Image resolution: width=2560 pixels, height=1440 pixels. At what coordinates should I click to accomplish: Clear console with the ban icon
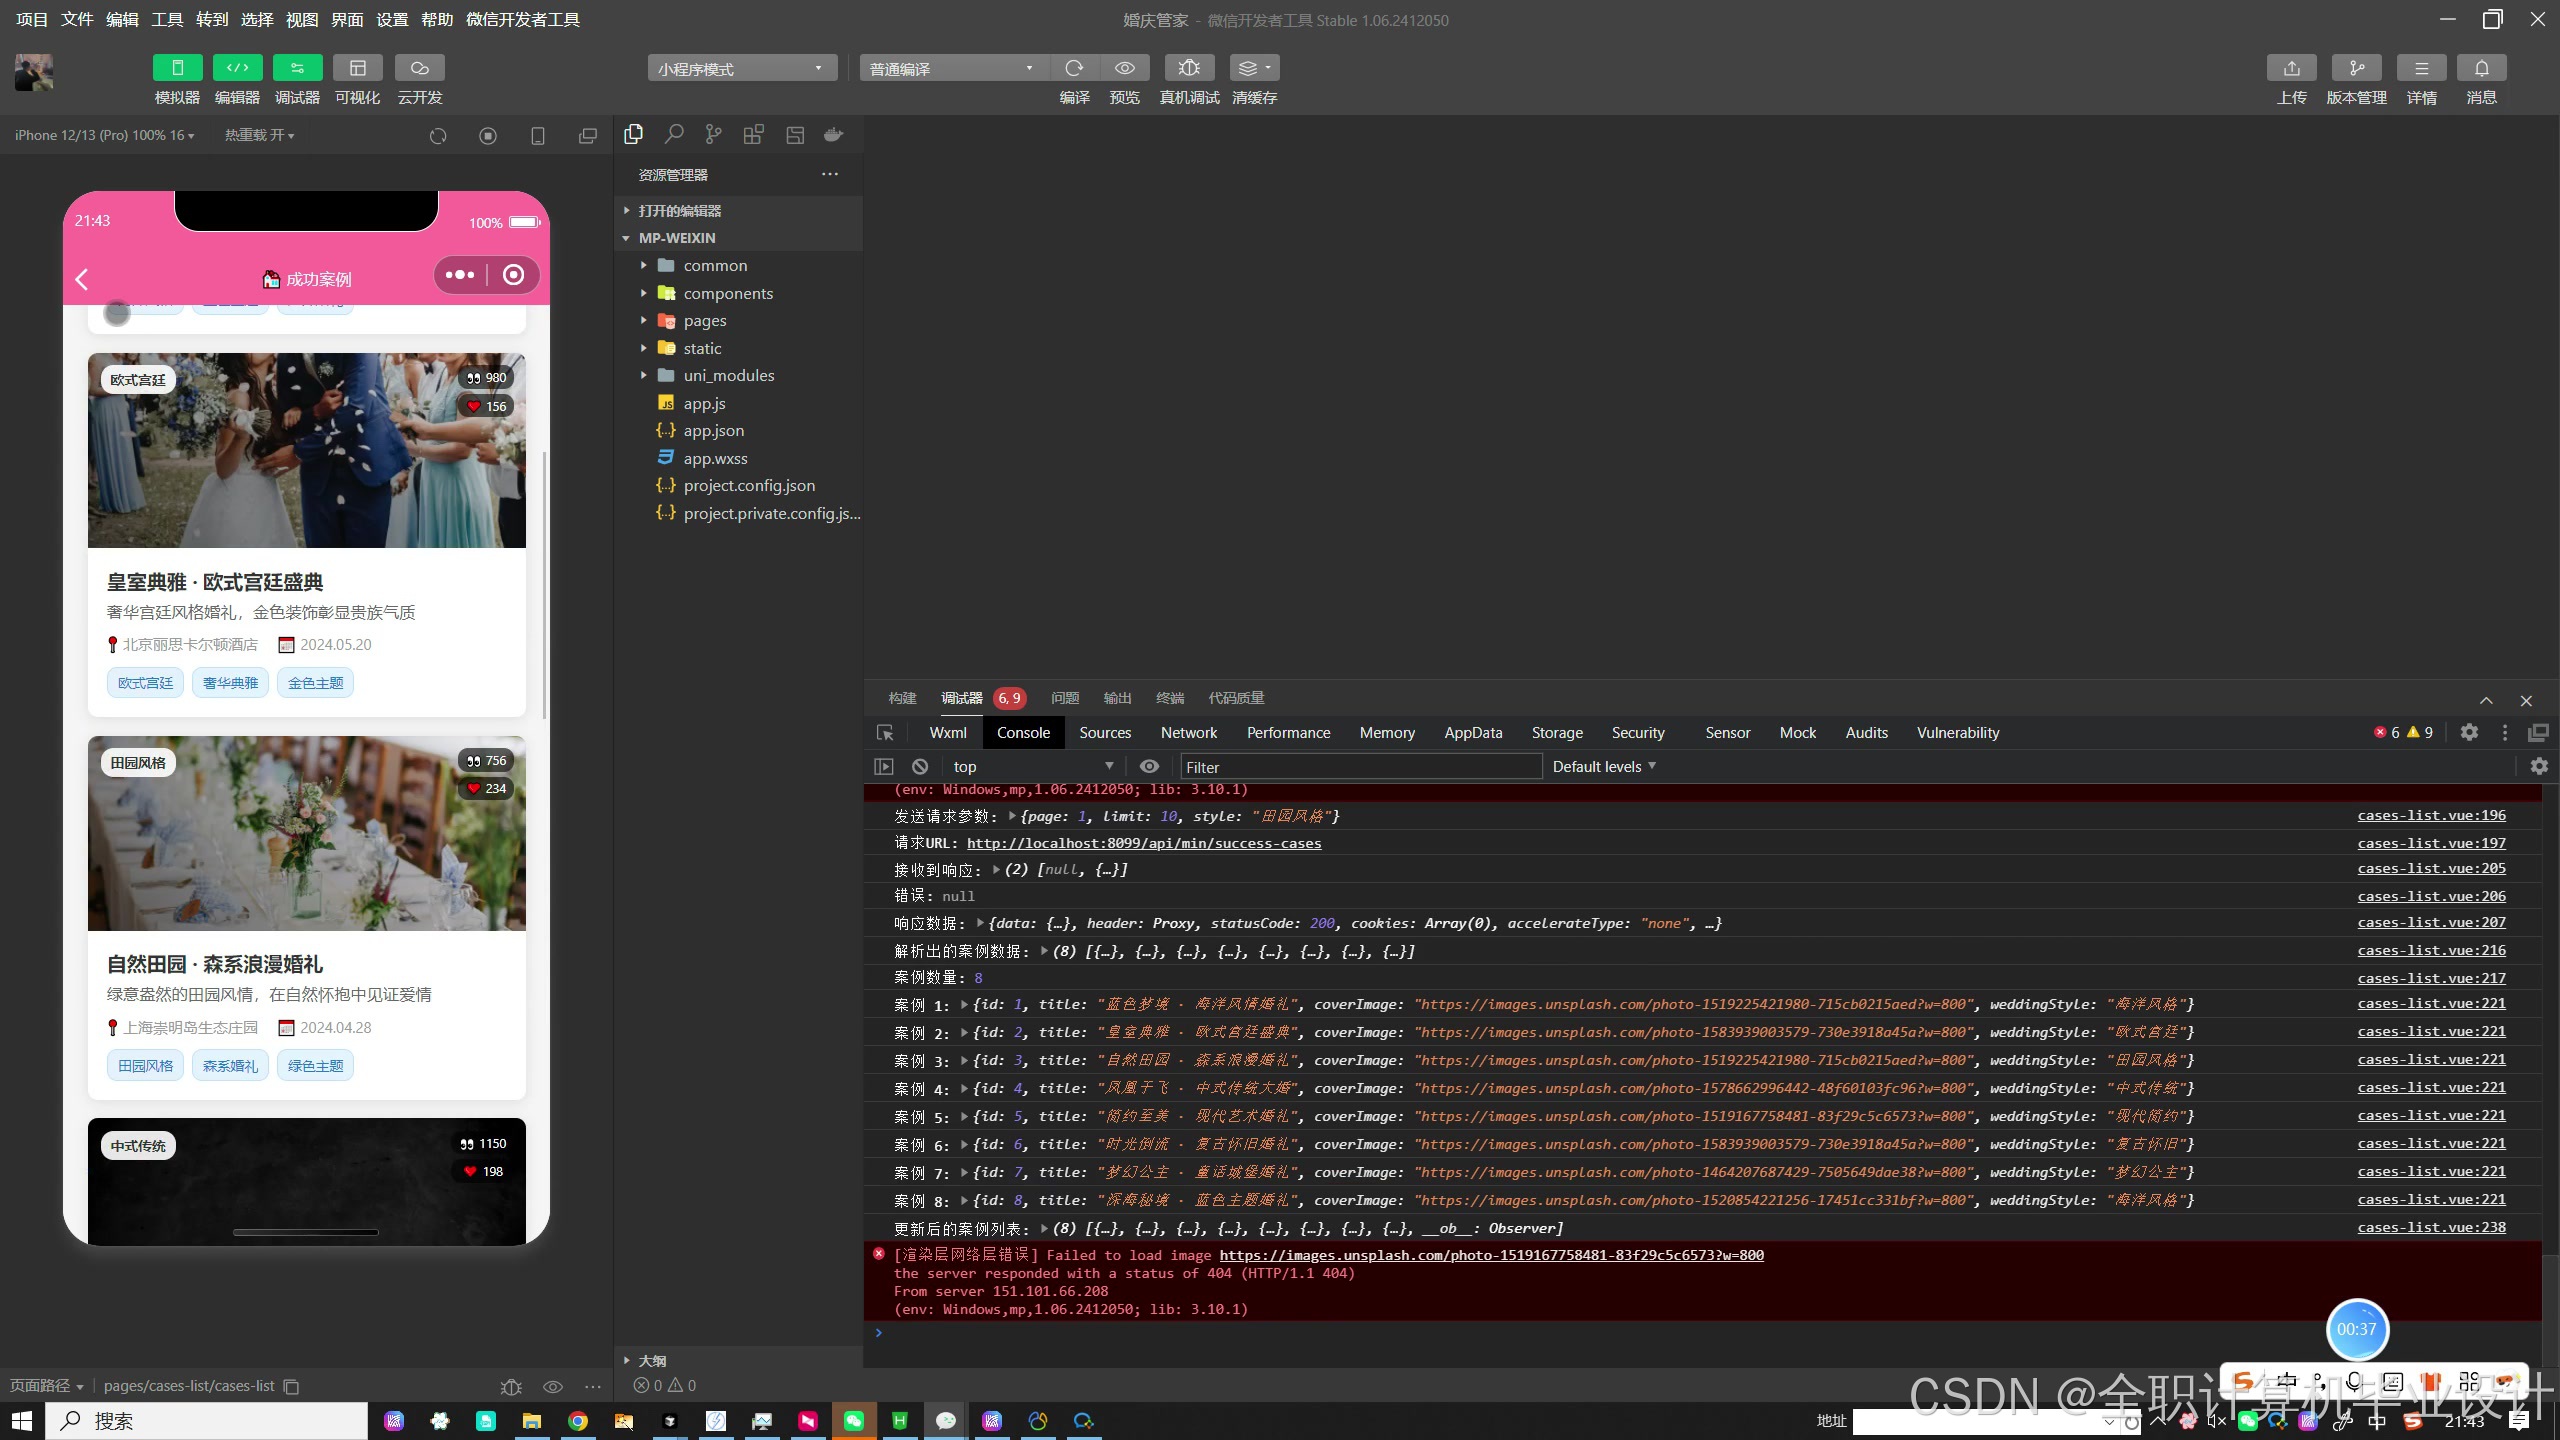point(920,766)
